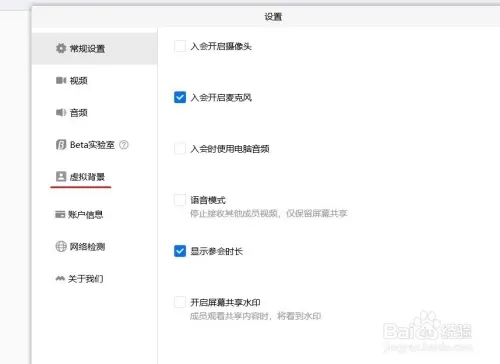Click the 入会开启摄像头 label text
This screenshot has width=500, height=364.
point(221,46)
